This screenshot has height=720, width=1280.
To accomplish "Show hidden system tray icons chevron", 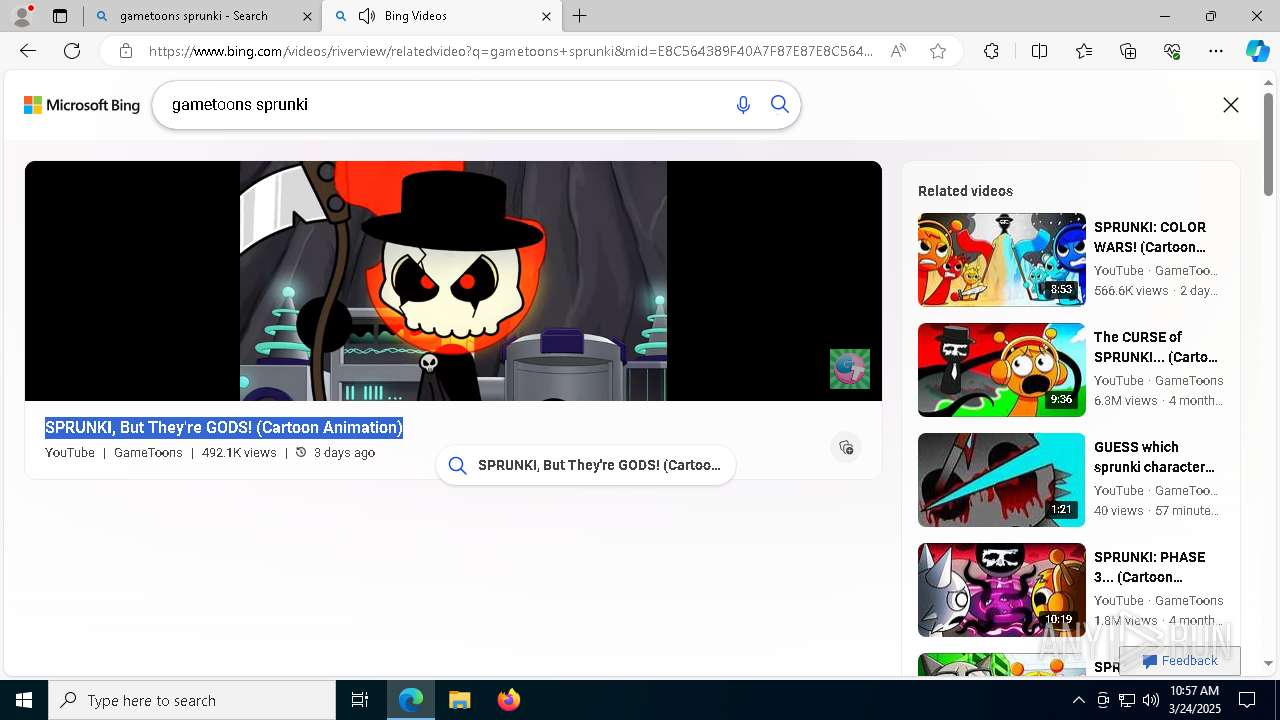I will (1078, 700).
